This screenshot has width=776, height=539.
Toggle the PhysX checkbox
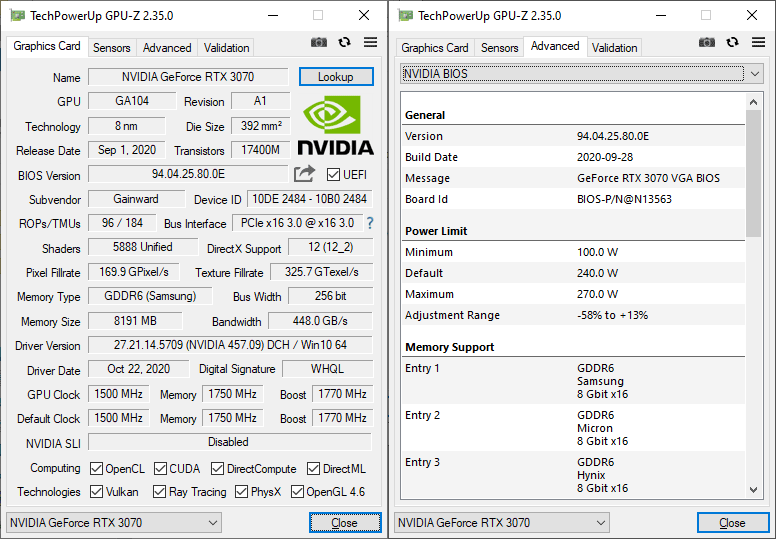pos(242,491)
